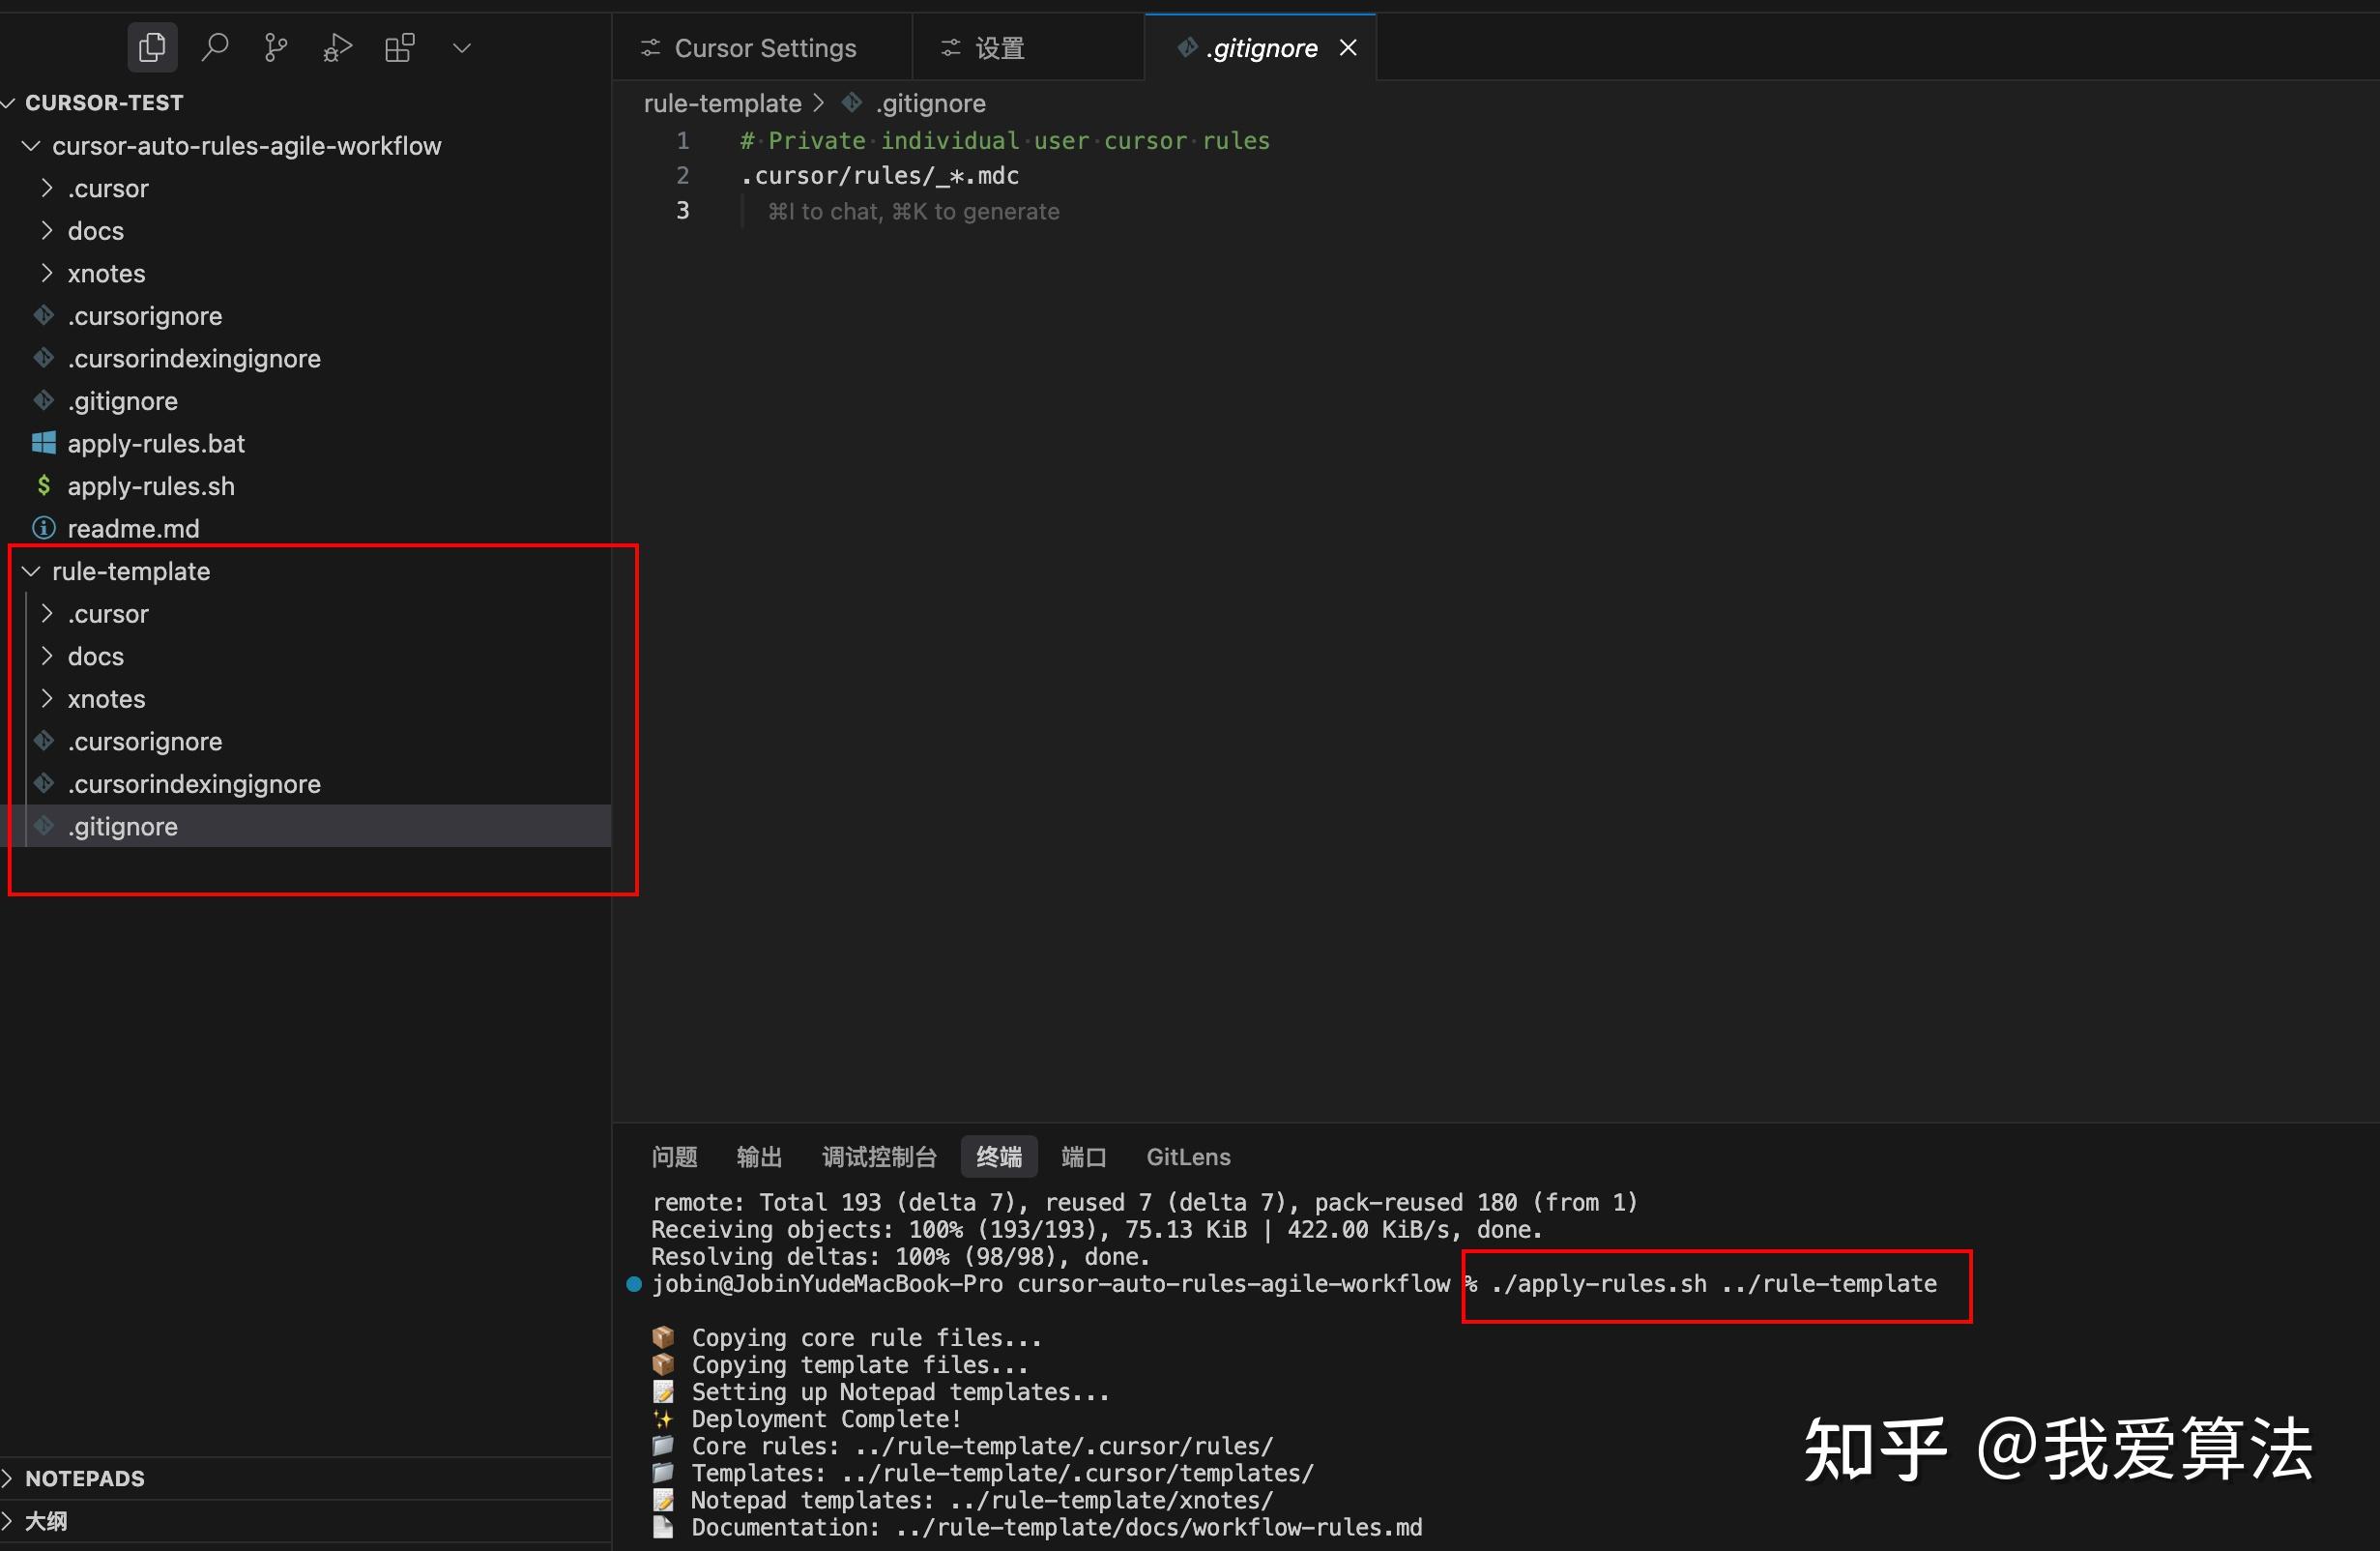Image resolution: width=2380 pixels, height=1551 pixels.
Task: Collapse cursor-auto-rules-agile-workflow folder
Action: 245,146
